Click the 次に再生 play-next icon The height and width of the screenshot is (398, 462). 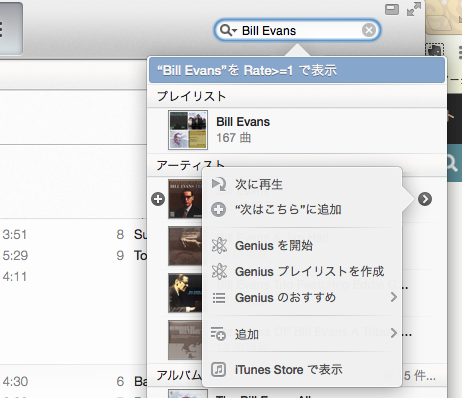(219, 184)
